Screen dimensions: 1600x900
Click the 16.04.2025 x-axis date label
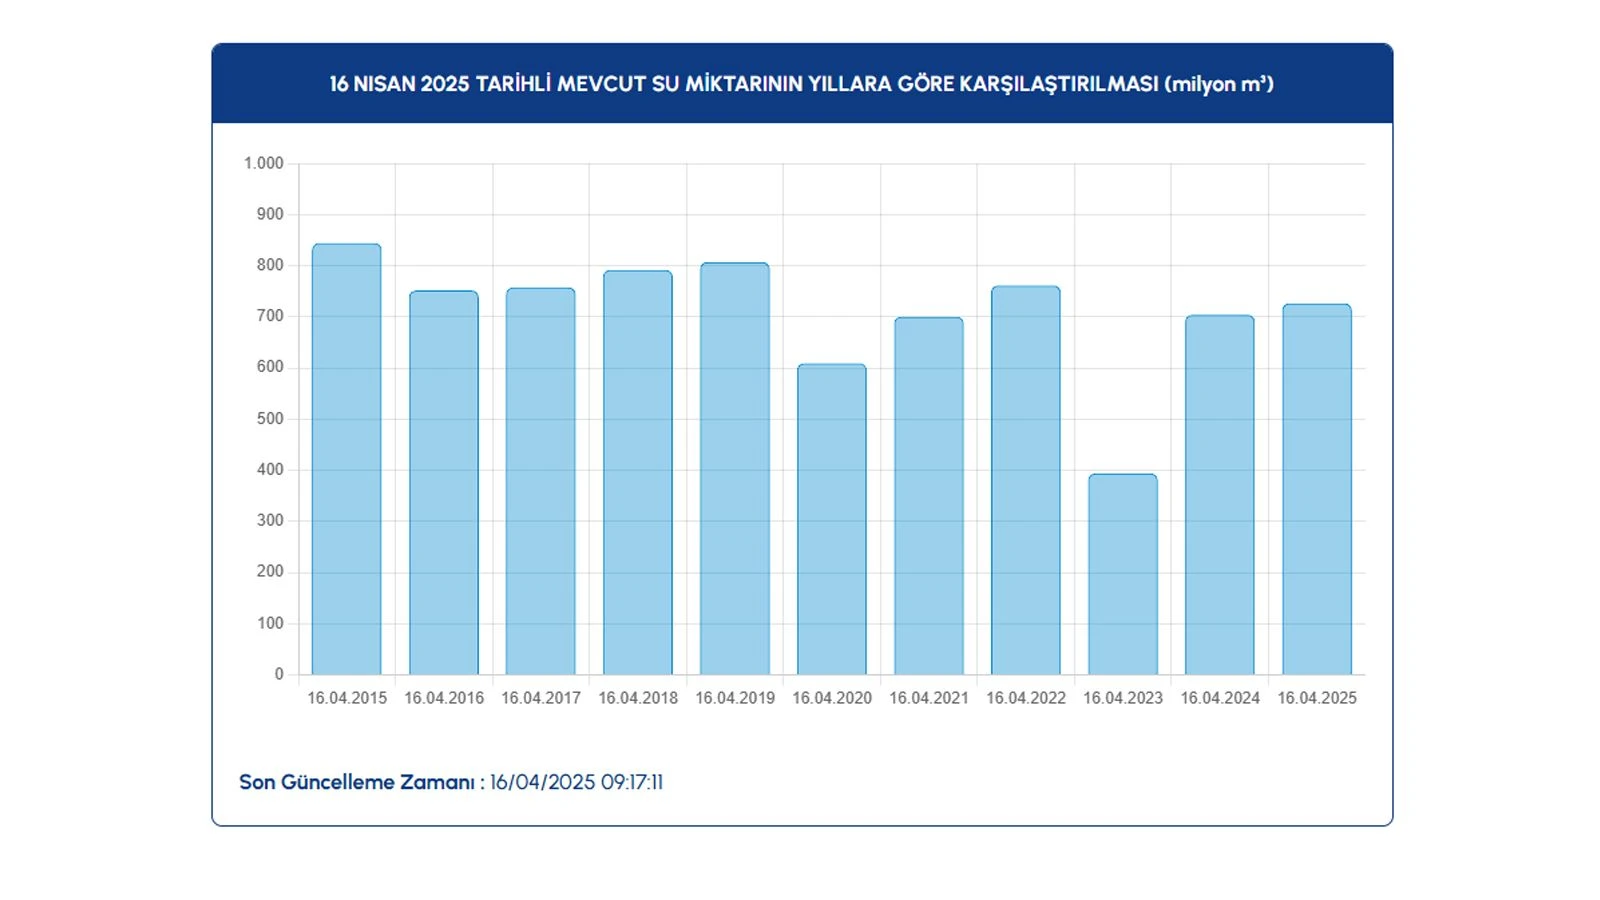1316,698
